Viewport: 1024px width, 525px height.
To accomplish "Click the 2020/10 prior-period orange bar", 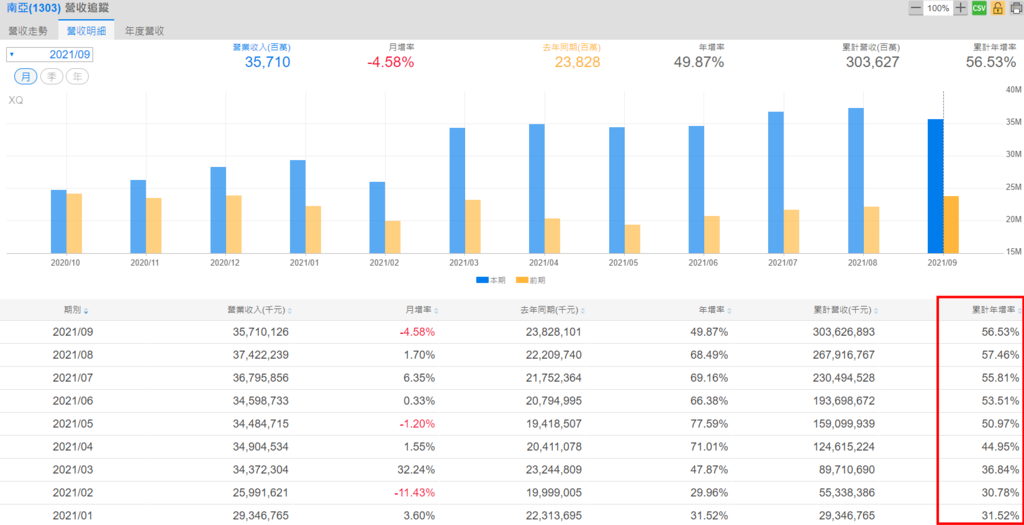I will 74,223.
